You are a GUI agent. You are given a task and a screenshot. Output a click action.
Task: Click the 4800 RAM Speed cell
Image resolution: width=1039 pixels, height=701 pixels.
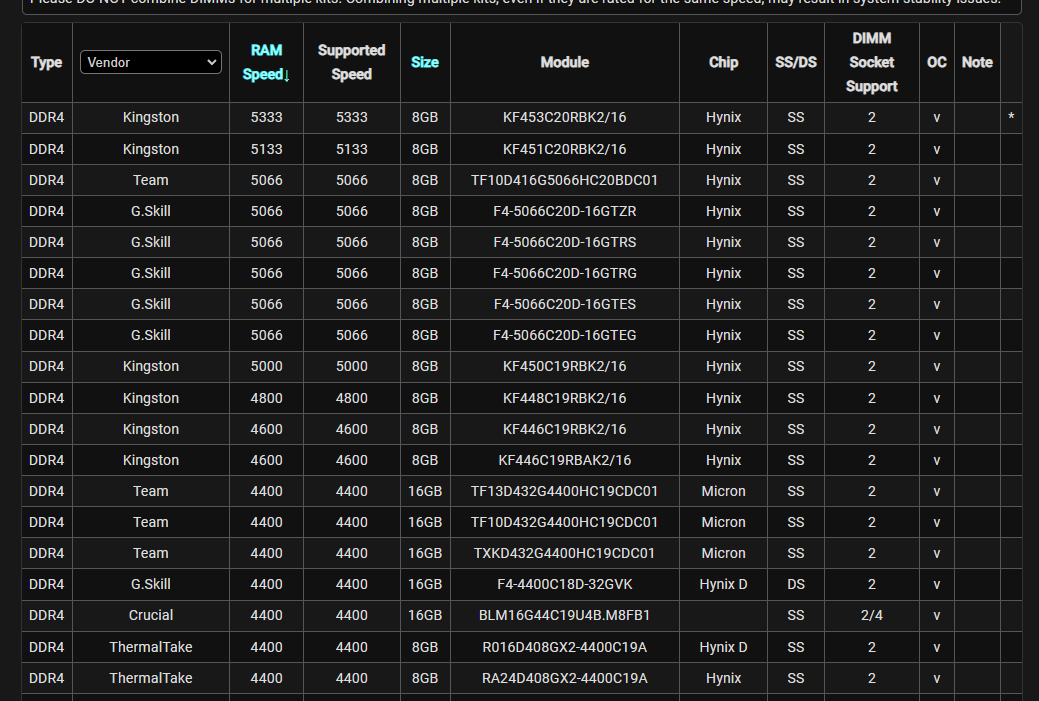[x=266, y=398]
